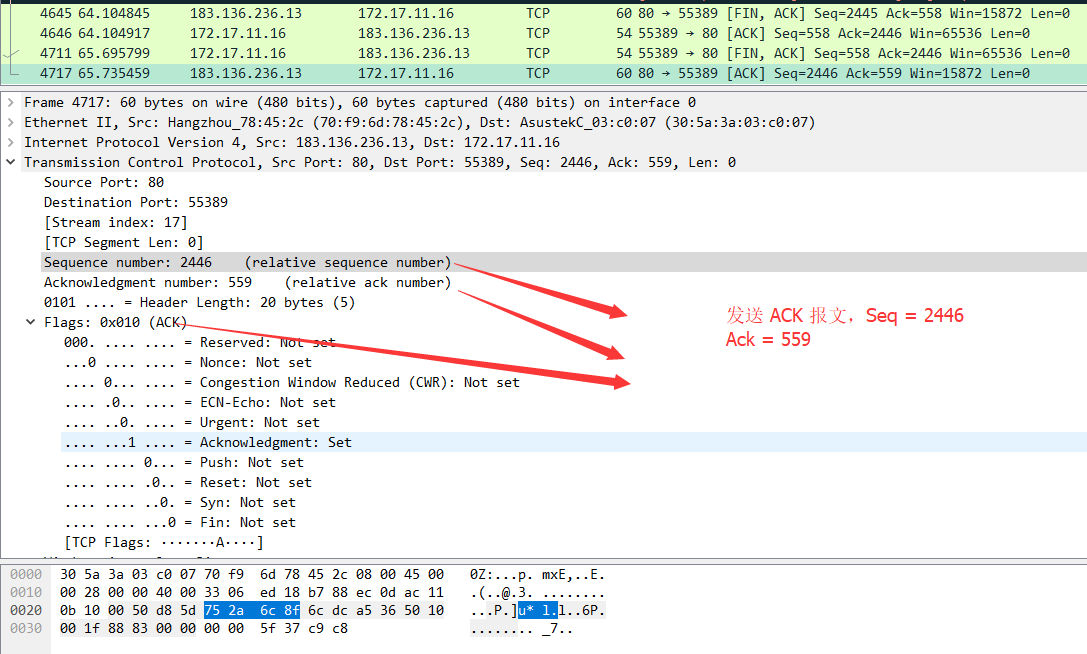Click the Header Length: 20 bytes line
This screenshot has width=1087, height=654.
(198, 302)
